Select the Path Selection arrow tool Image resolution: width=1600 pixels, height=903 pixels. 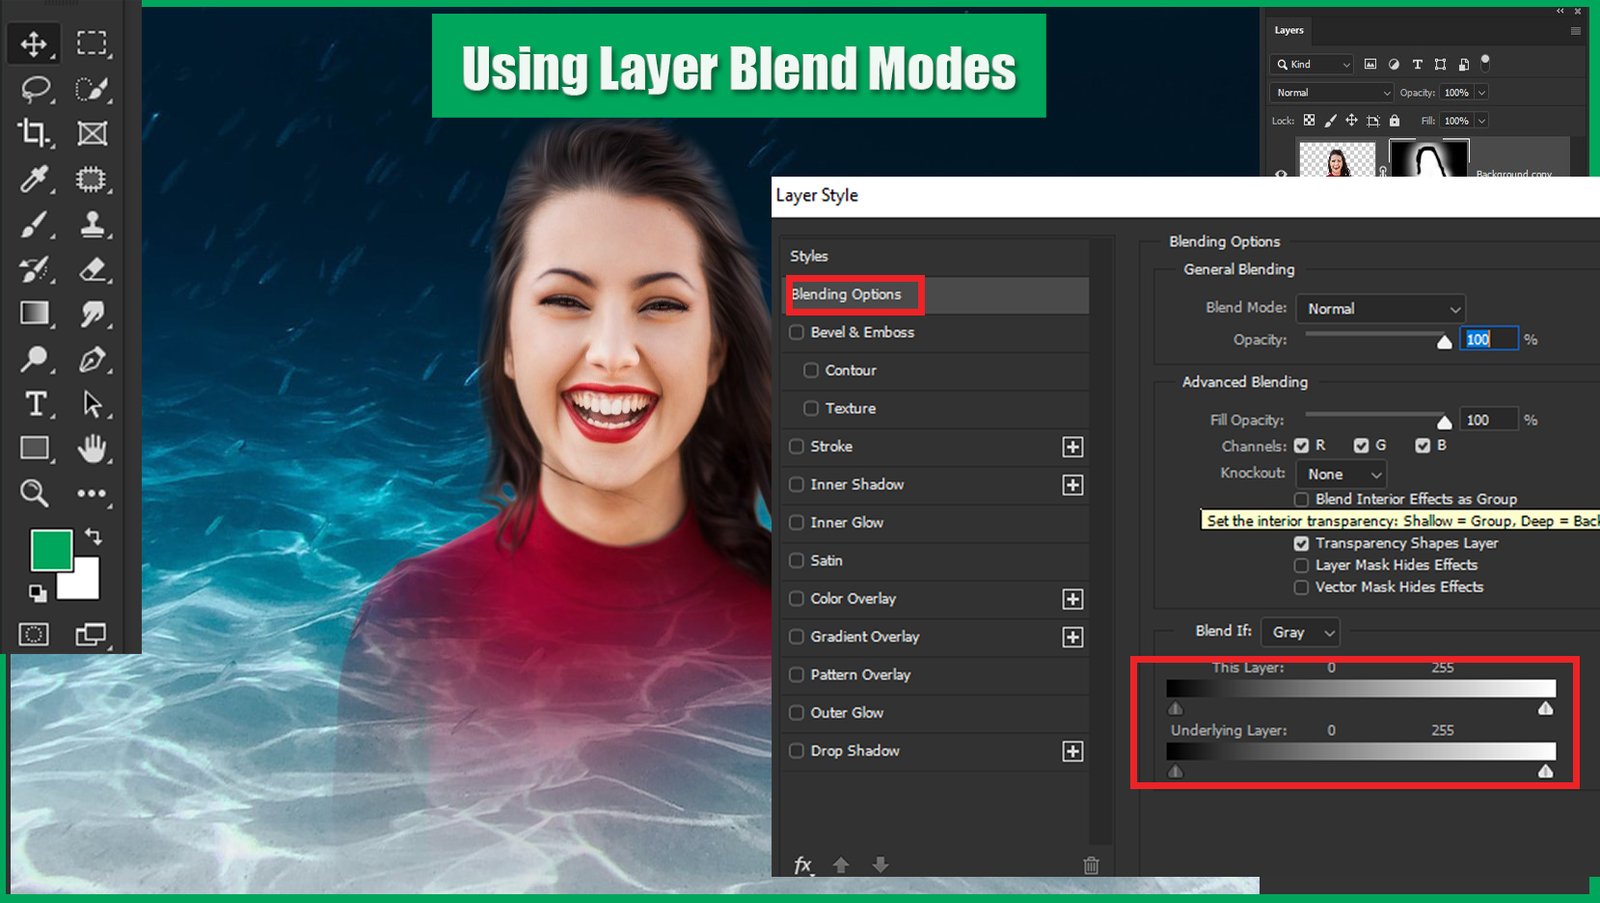(x=92, y=404)
